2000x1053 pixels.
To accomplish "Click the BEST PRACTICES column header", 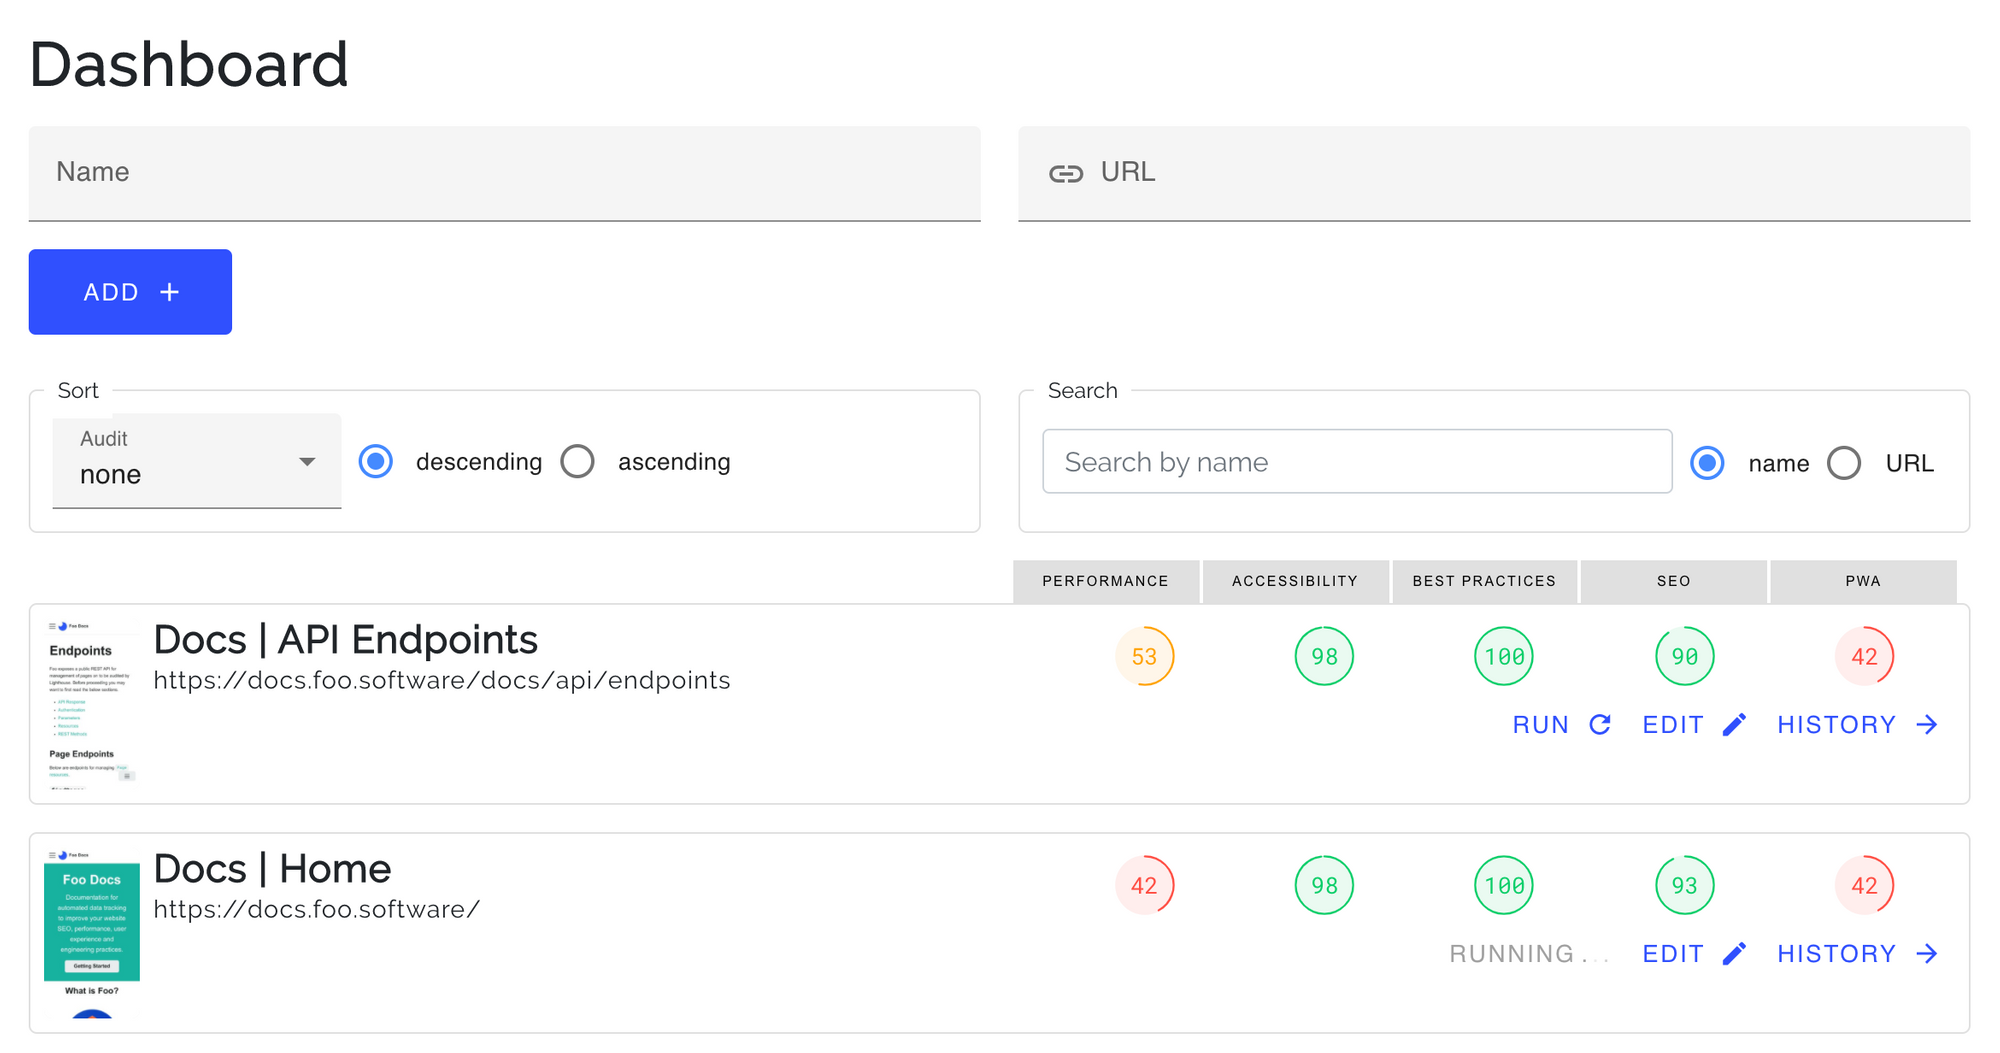I will [x=1484, y=581].
